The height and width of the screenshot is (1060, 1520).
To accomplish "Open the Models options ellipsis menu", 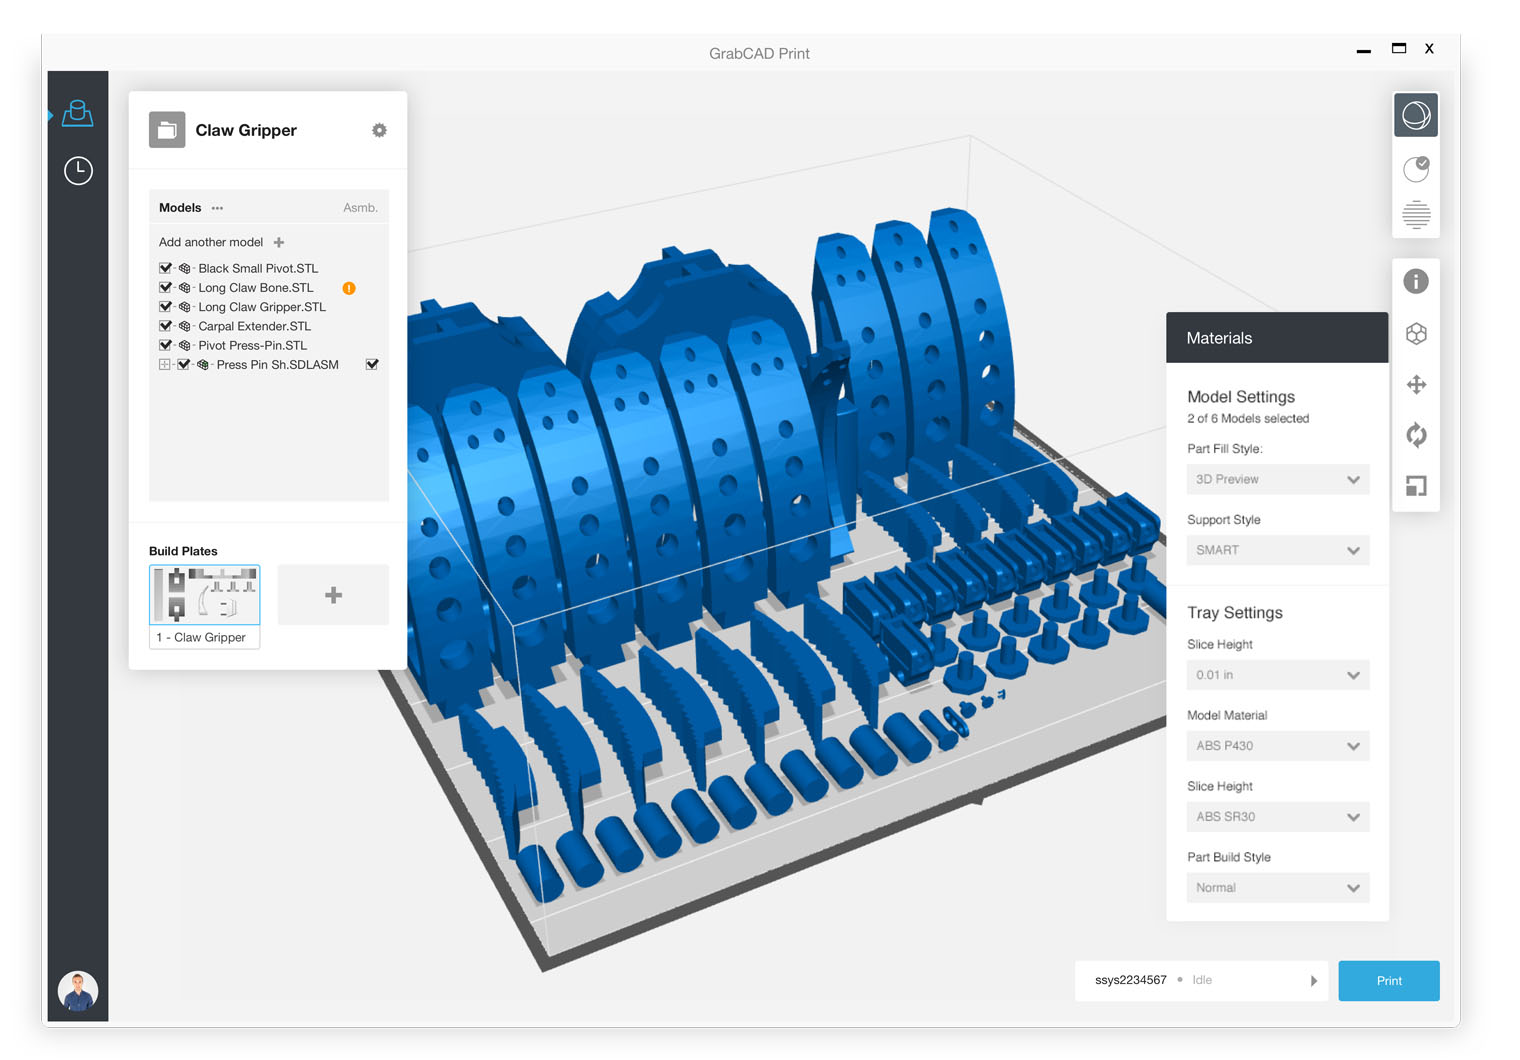I will pos(217,208).
